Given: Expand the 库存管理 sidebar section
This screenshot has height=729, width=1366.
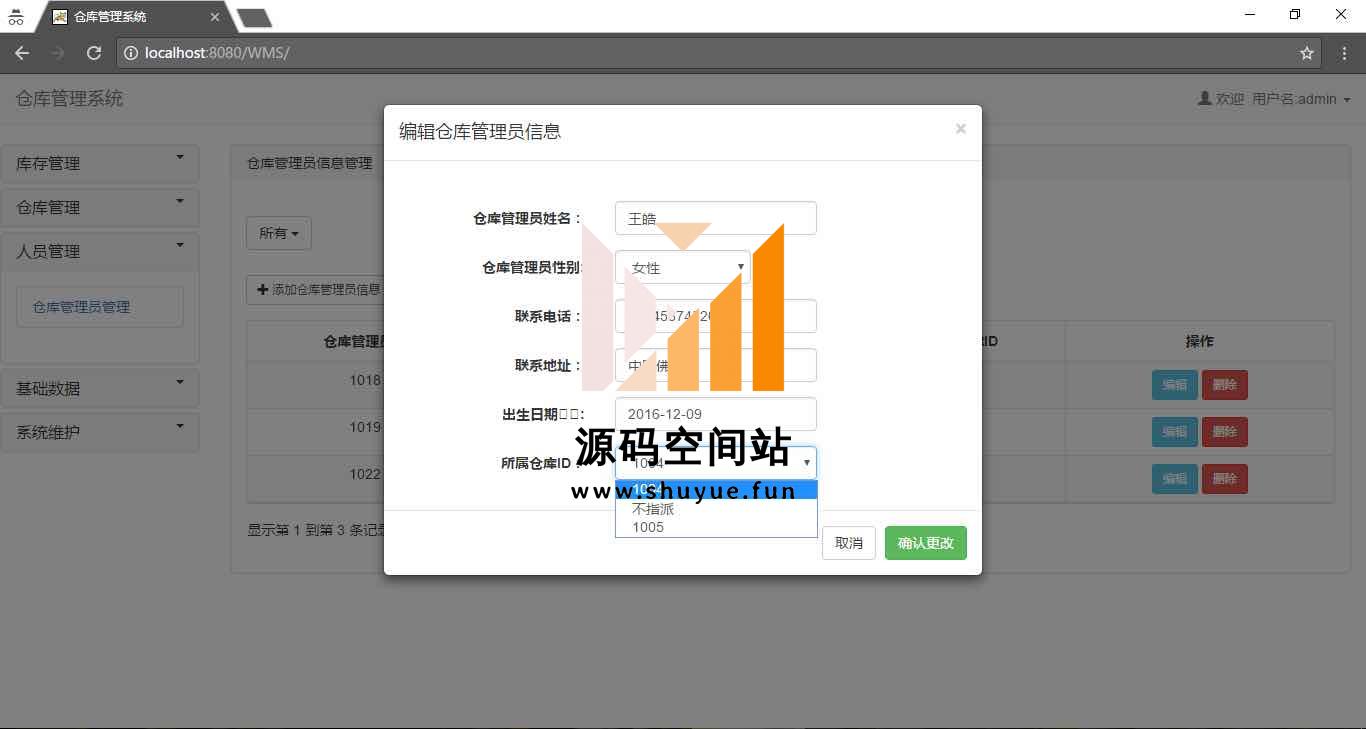Looking at the screenshot, I should tap(100, 164).
